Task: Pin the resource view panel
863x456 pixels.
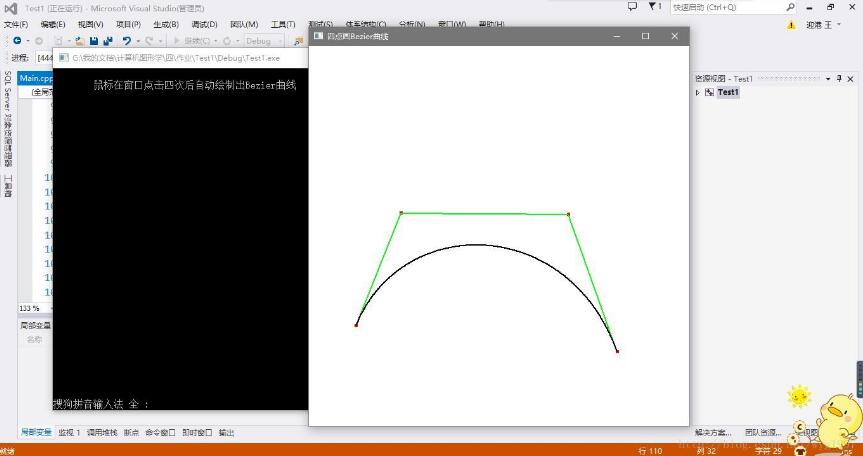Action: [x=839, y=79]
